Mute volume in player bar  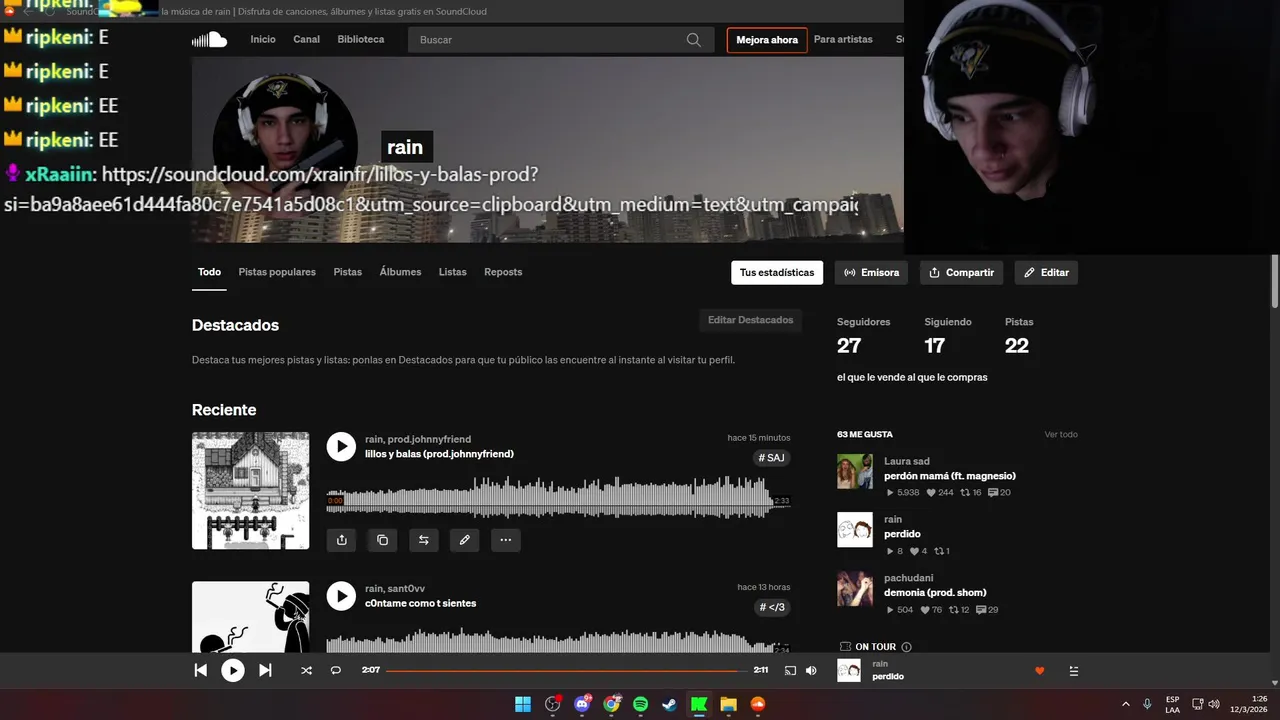click(x=811, y=670)
